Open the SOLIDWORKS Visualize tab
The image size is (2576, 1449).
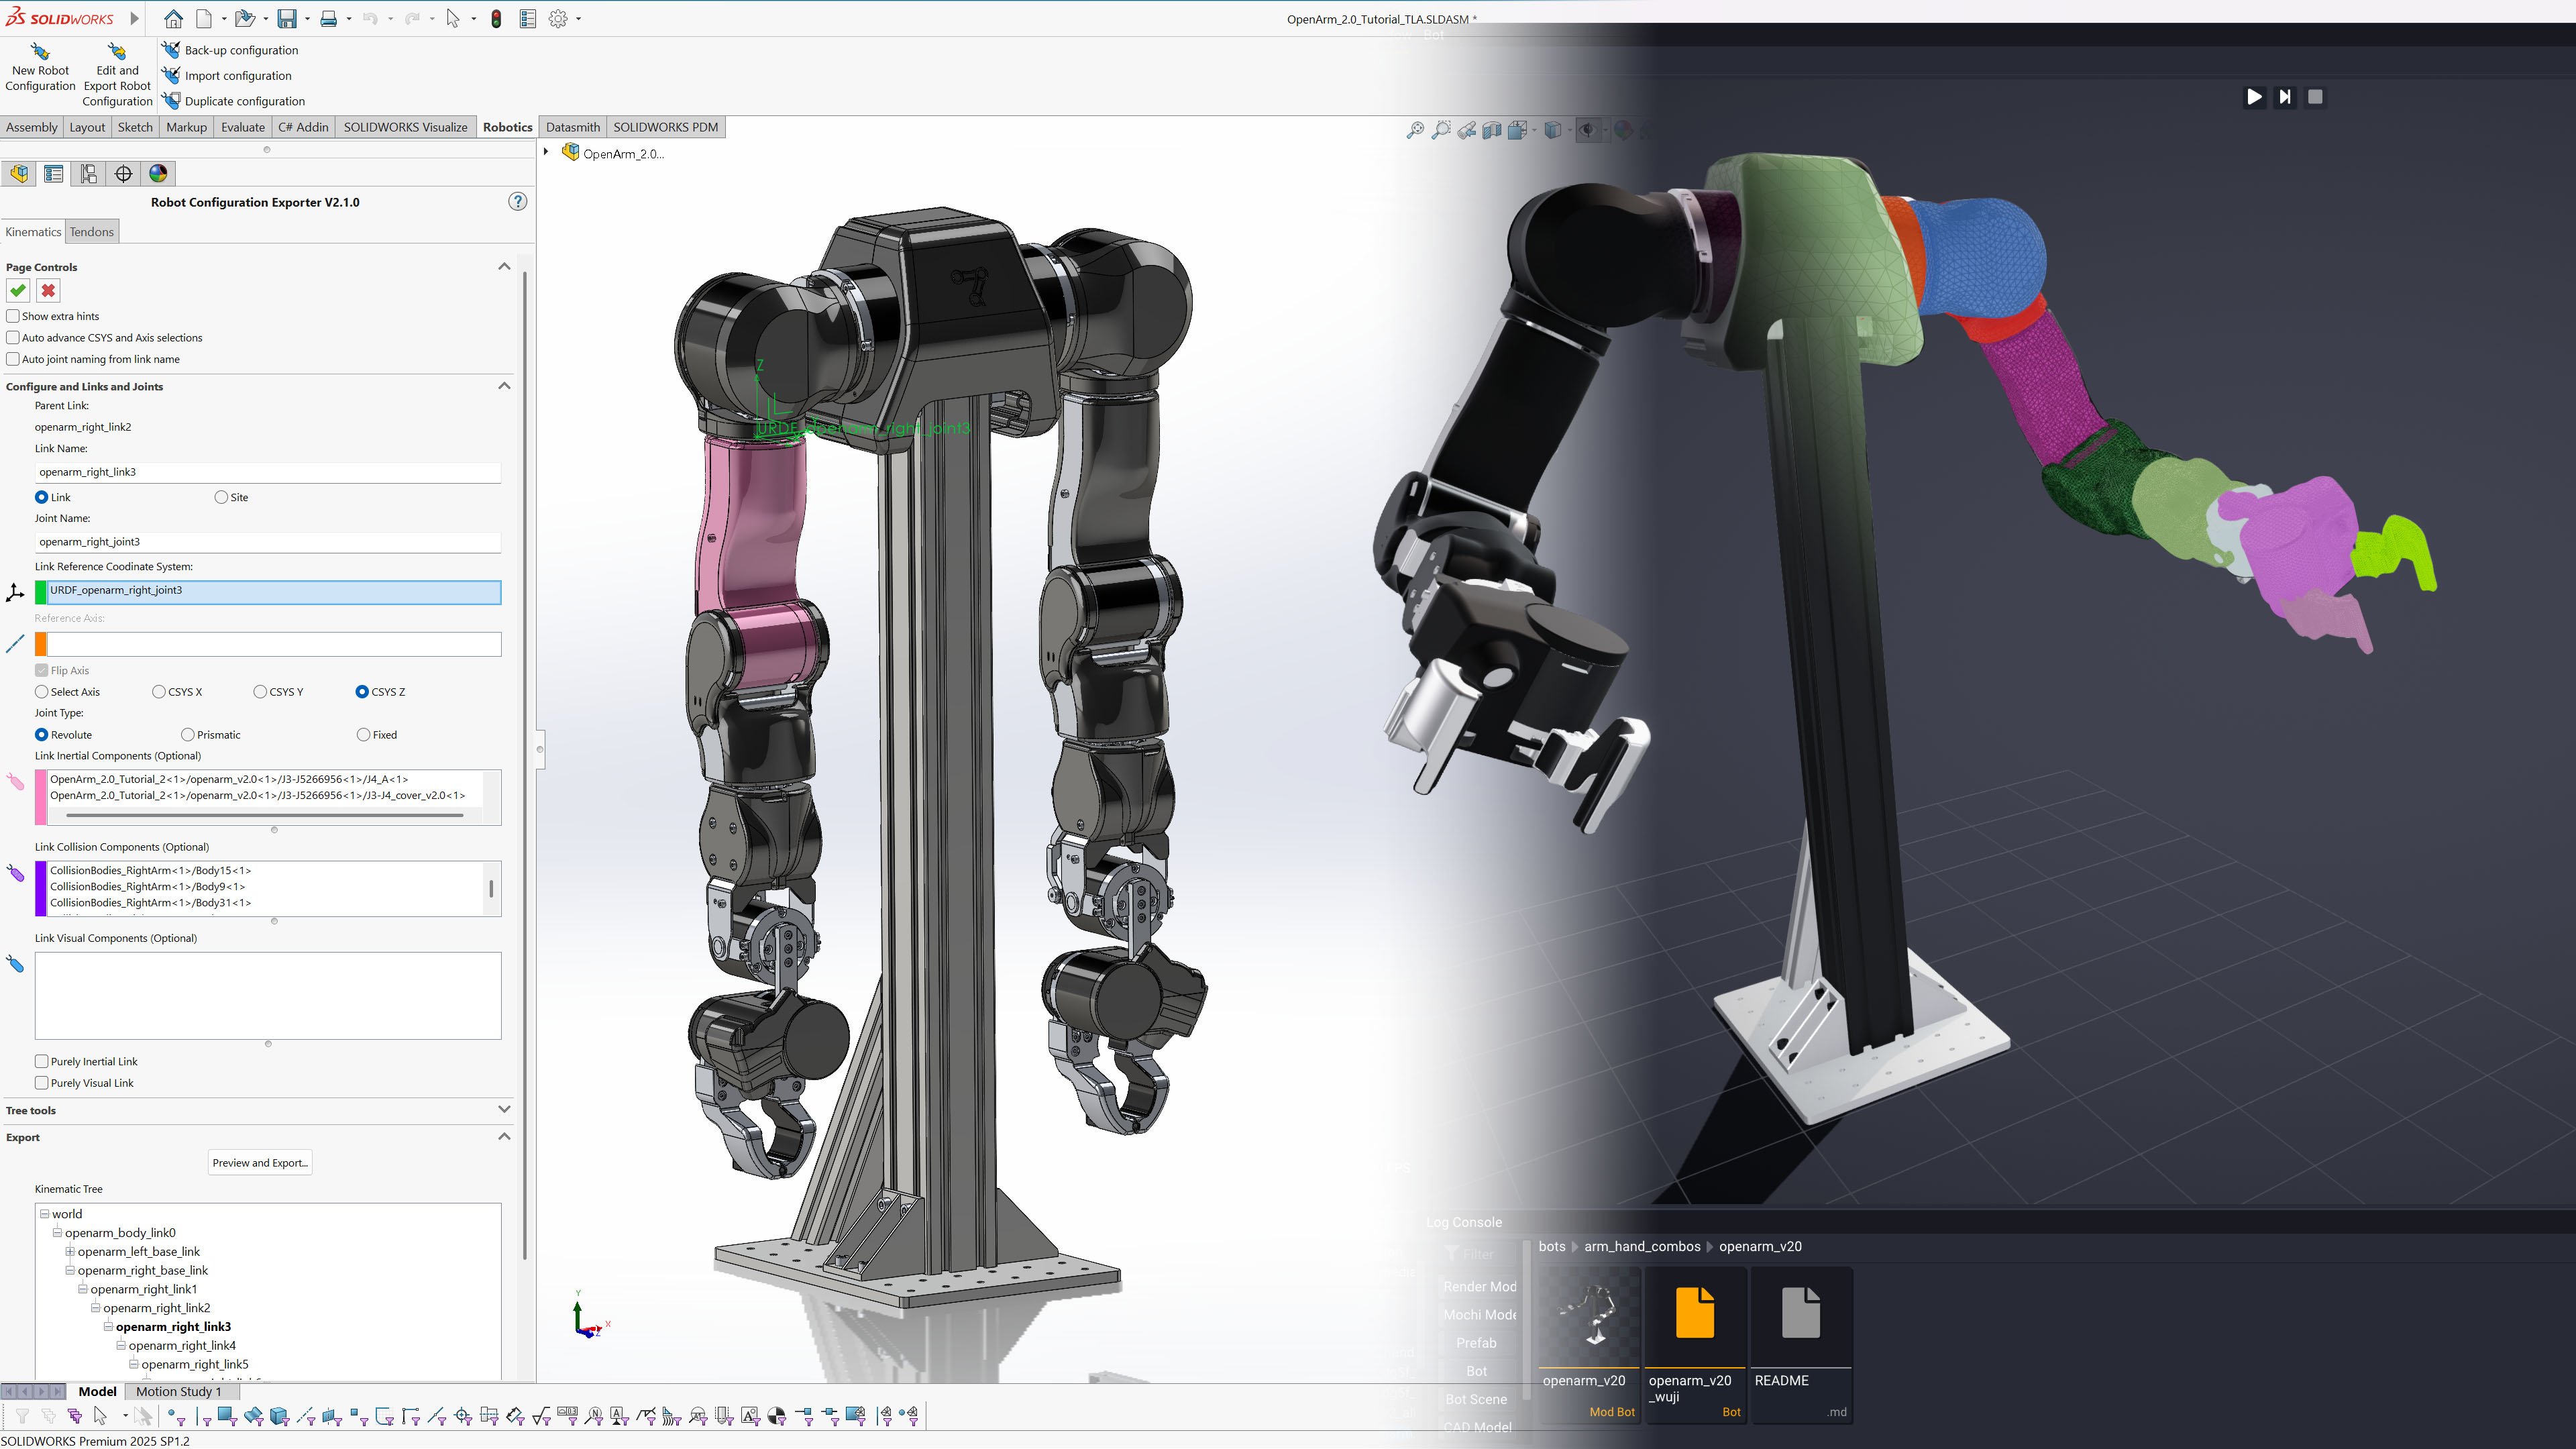pyautogui.click(x=405, y=127)
